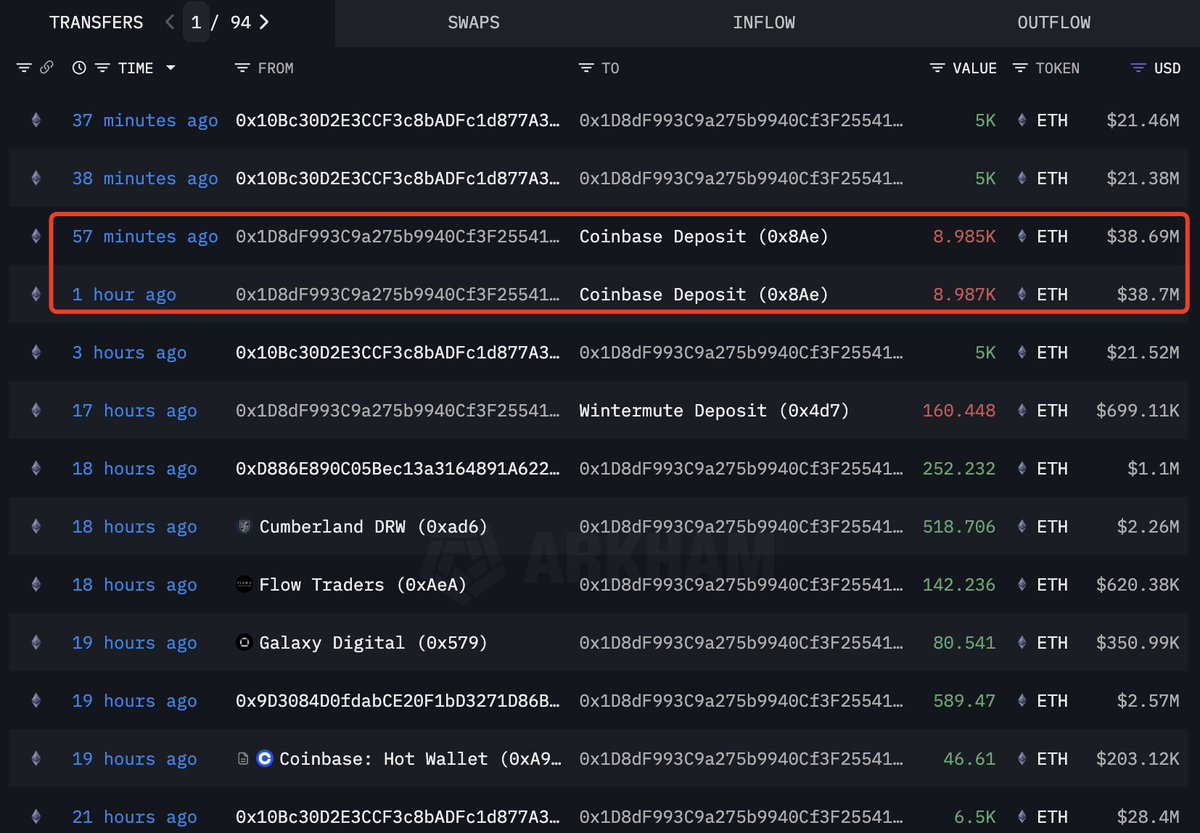Open the 17 hours ago transaction link

pos(134,410)
